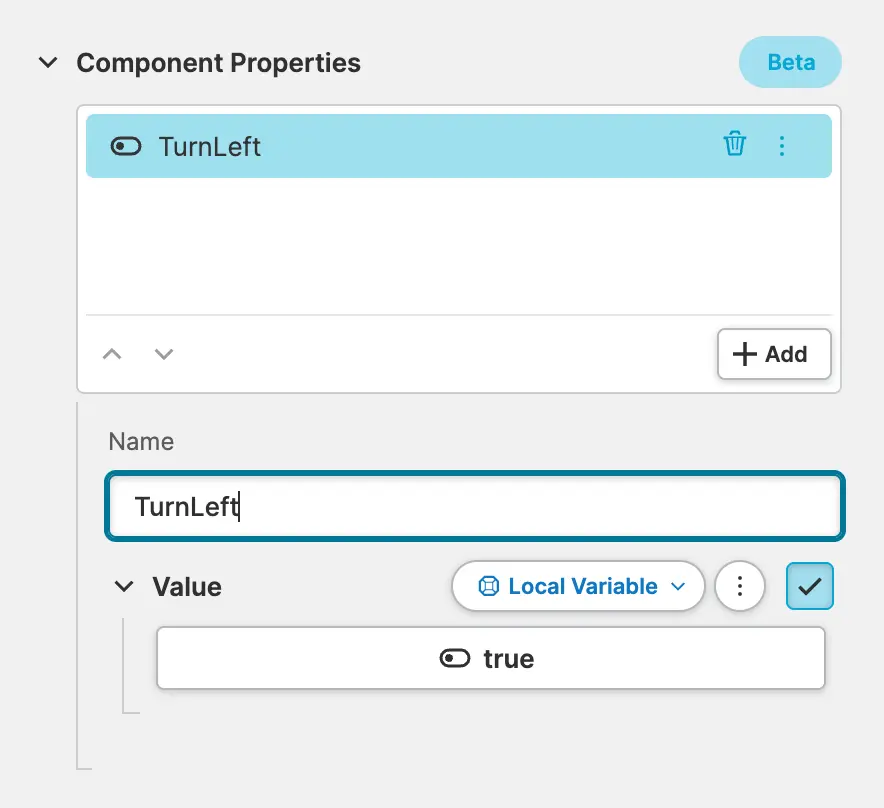Collapse the Value section chevron
The width and height of the screenshot is (884, 808).
pyautogui.click(x=124, y=587)
